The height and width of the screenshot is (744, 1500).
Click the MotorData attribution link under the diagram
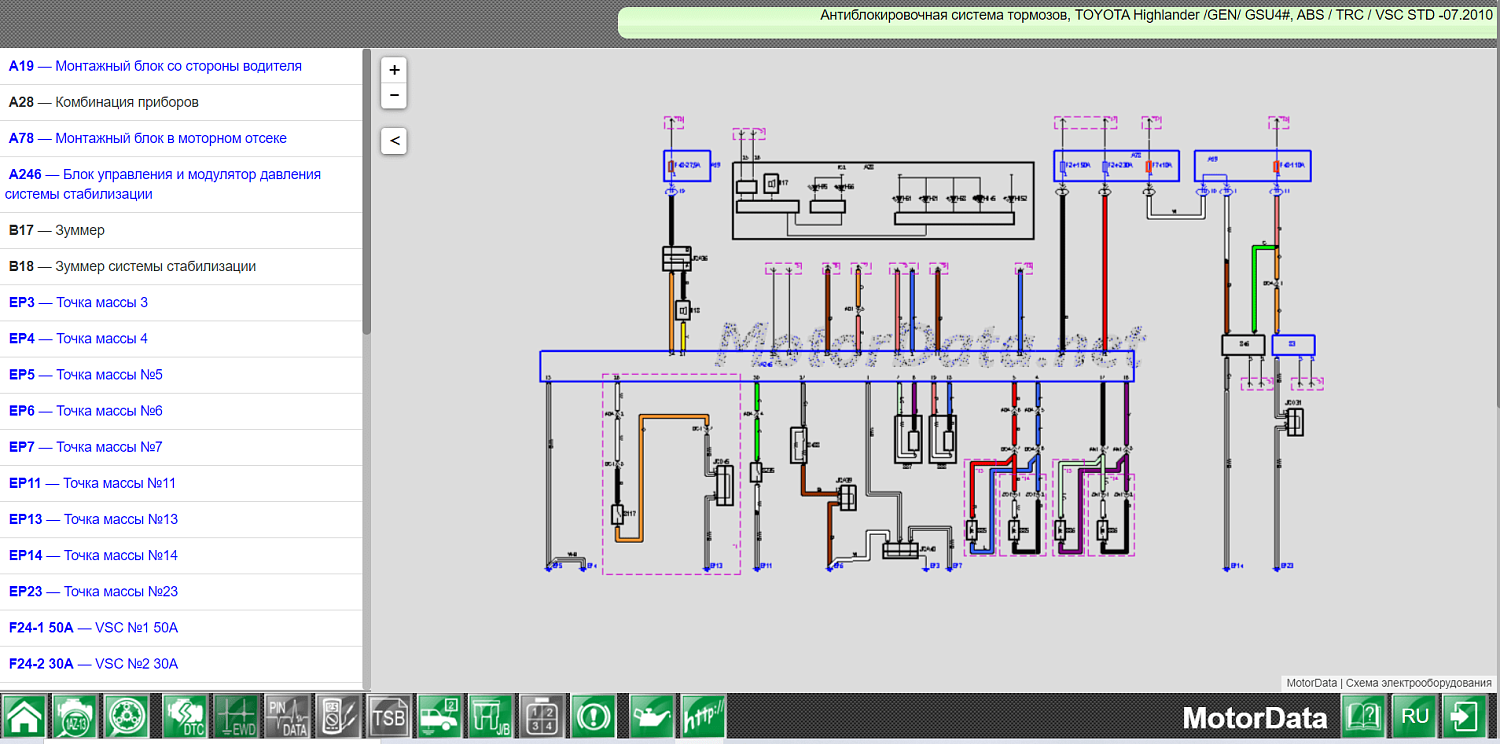1311,683
